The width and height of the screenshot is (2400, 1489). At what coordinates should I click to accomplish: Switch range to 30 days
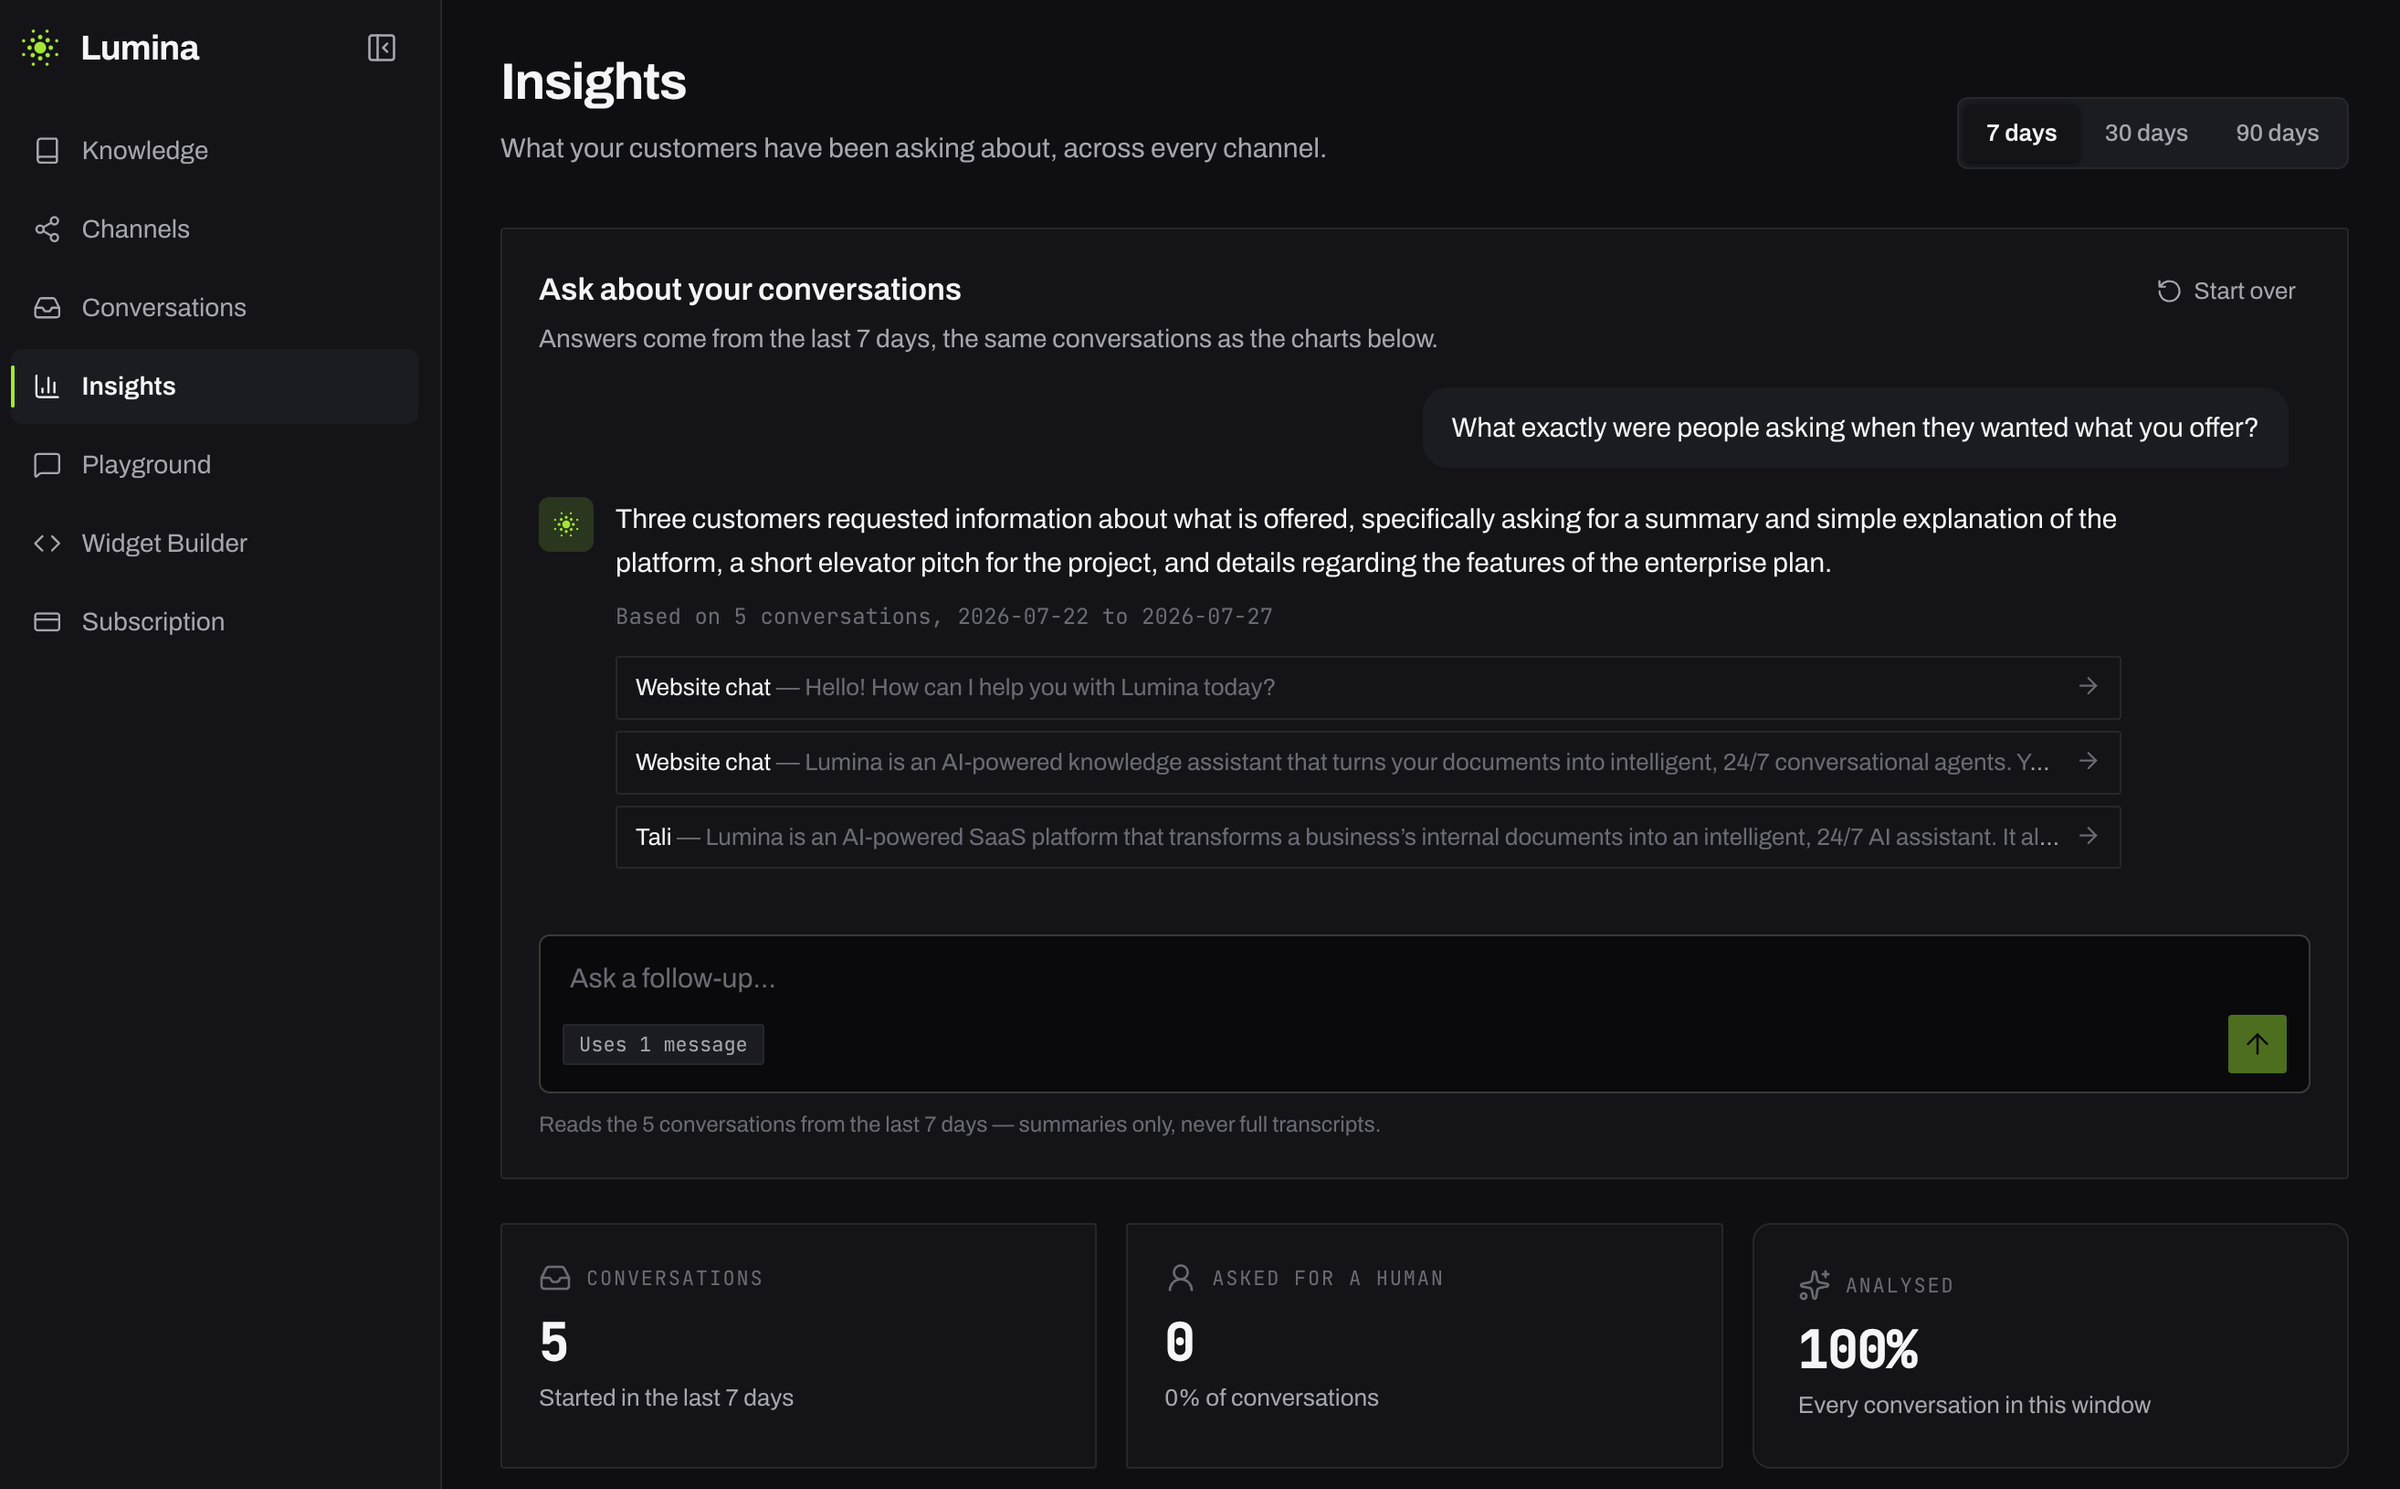tap(2146, 133)
